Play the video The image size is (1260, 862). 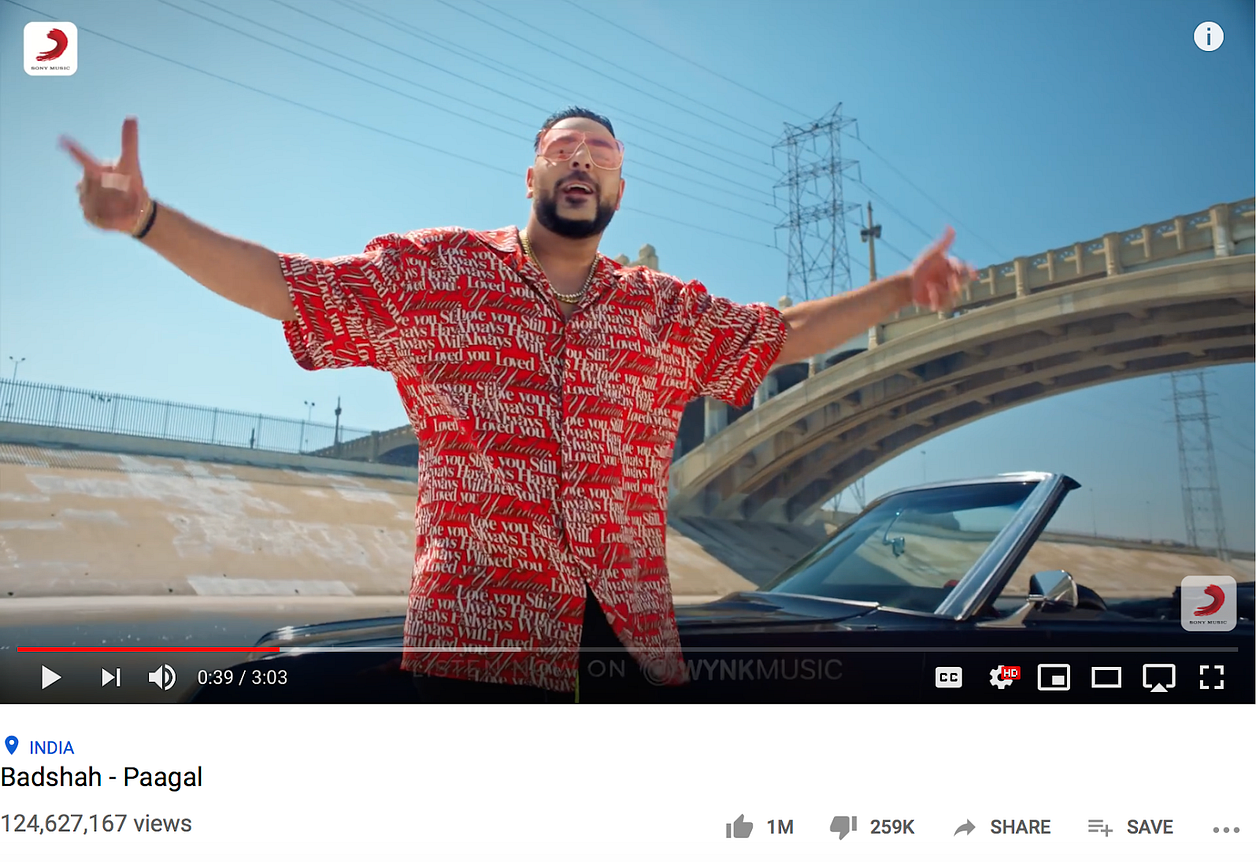tap(51, 677)
